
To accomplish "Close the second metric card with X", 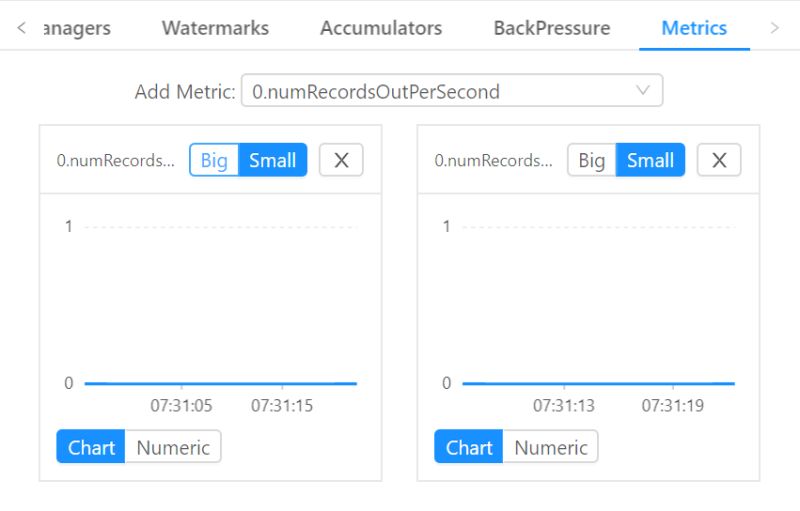I will click(x=719, y=160).
